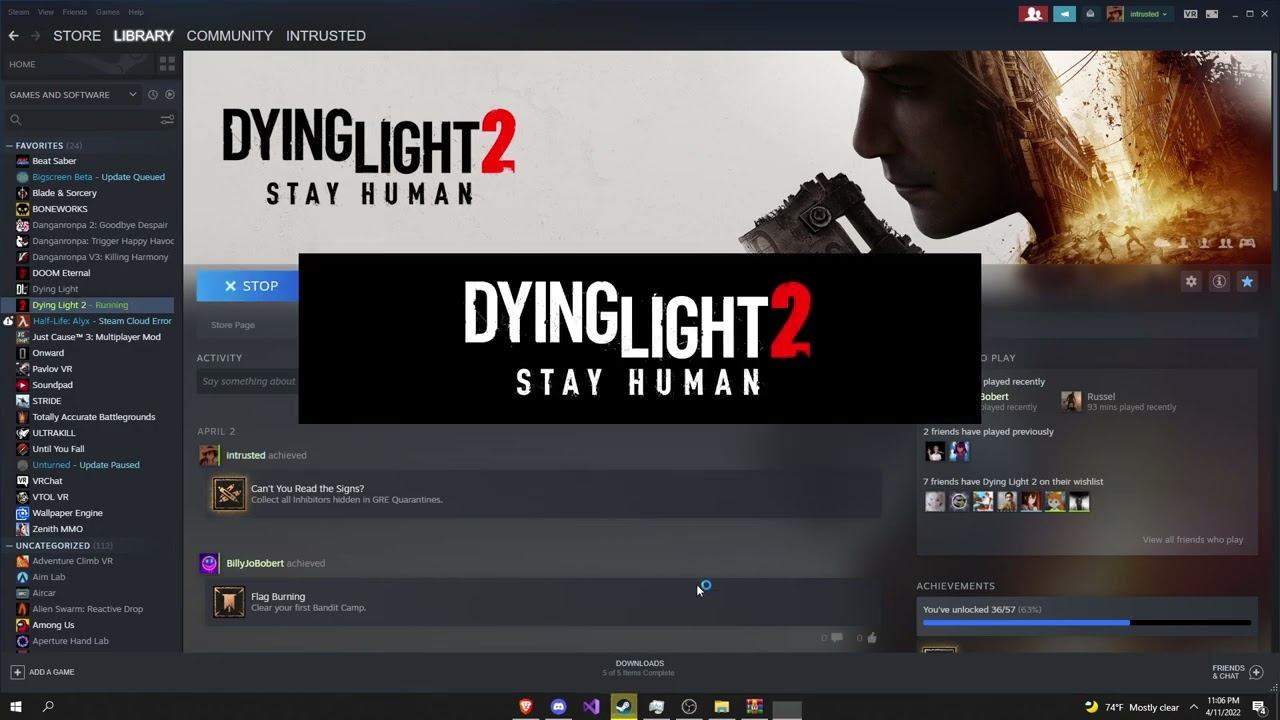The height and width of the screenshot is (720, 1280).
Task: Open the Store Page link
Action: [233, 325]
